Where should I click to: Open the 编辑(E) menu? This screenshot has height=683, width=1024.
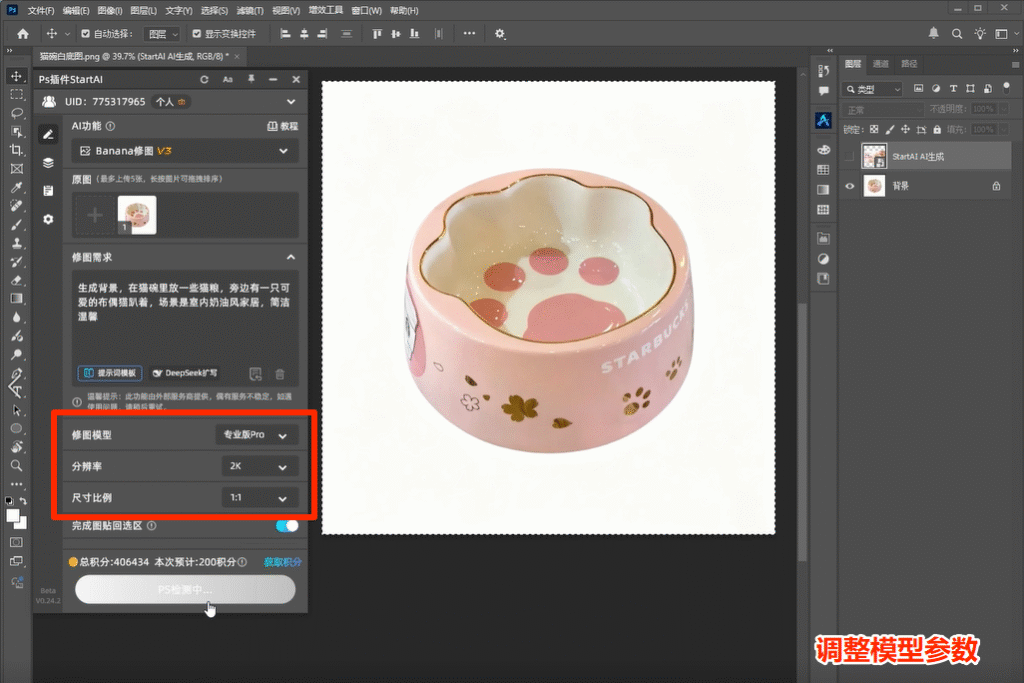pos(76,10)
